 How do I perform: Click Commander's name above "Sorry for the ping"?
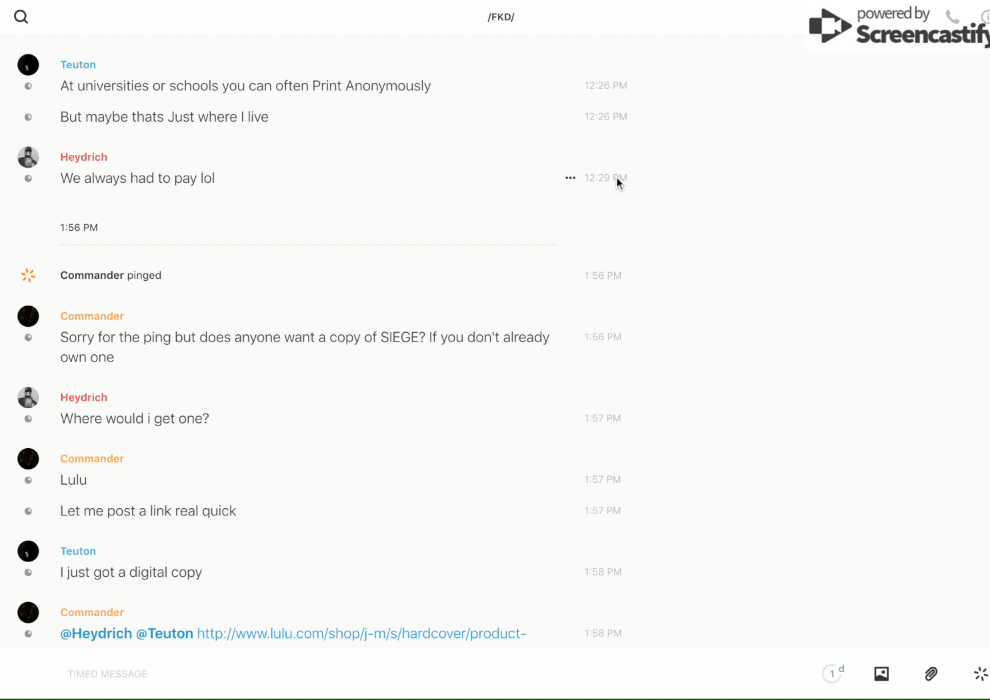pyautogui.click(x=92, y=316)
